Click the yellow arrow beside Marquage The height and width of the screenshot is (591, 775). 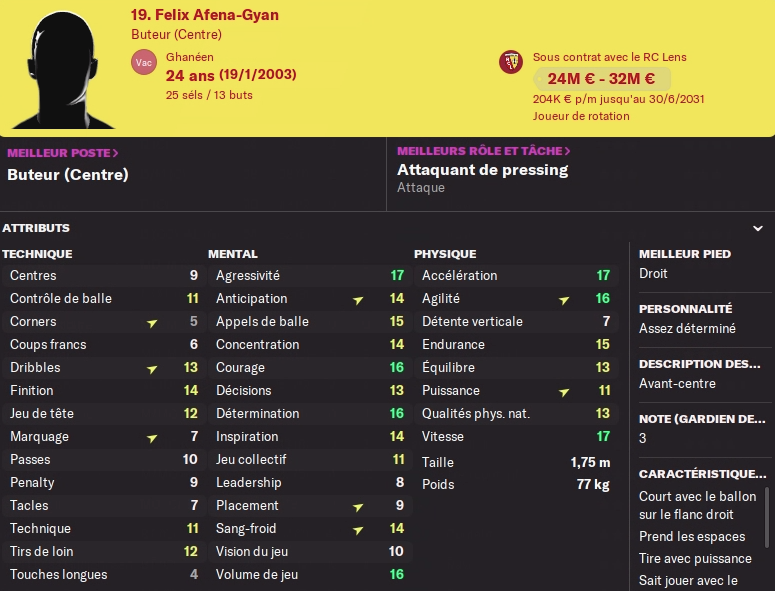tap(152, 437)
